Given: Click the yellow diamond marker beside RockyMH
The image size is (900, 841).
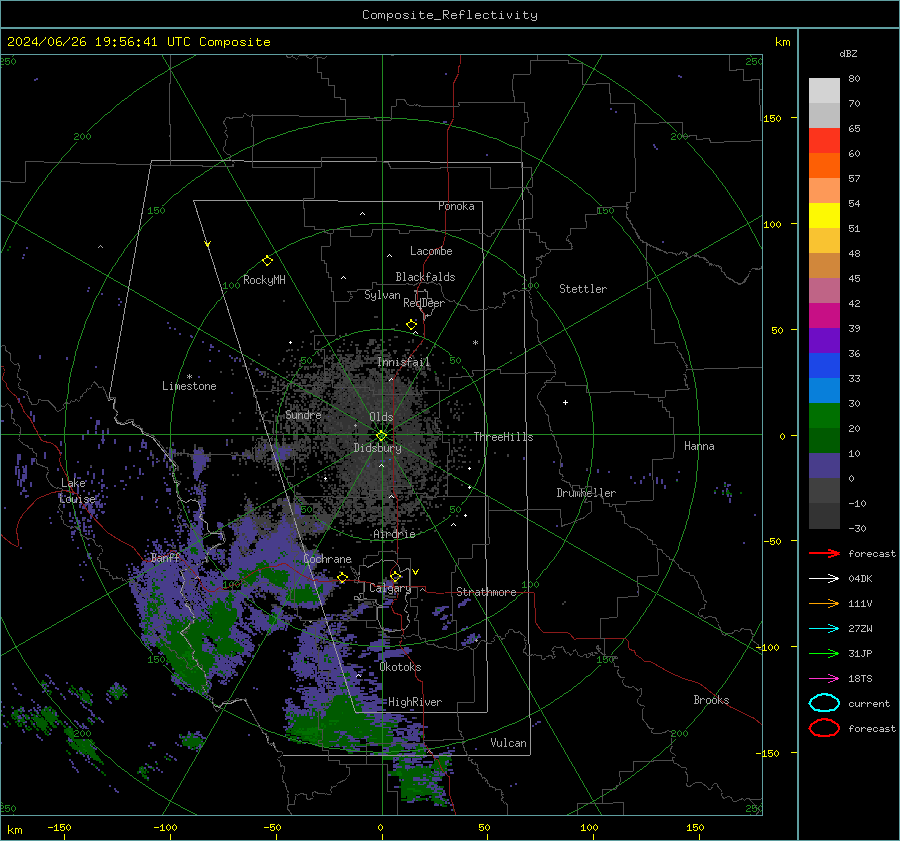Looking at the screenshot, I should point(267,261).
